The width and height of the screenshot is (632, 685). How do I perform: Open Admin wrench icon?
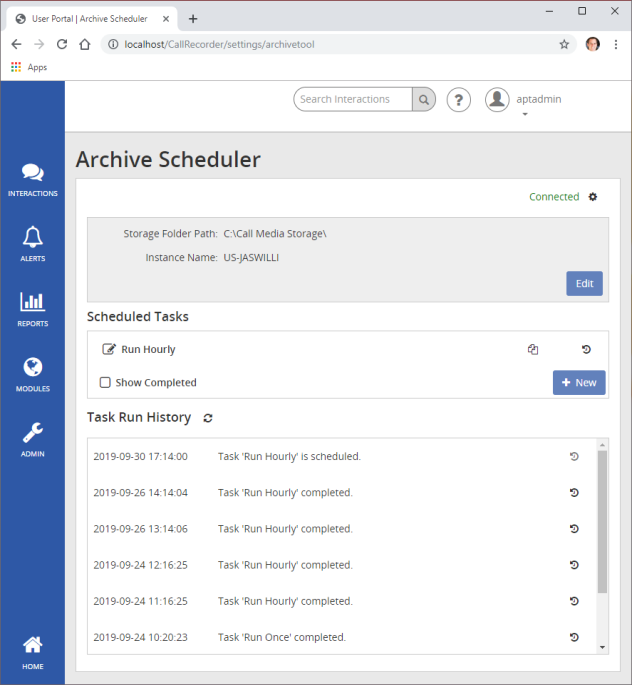point(32,438)
